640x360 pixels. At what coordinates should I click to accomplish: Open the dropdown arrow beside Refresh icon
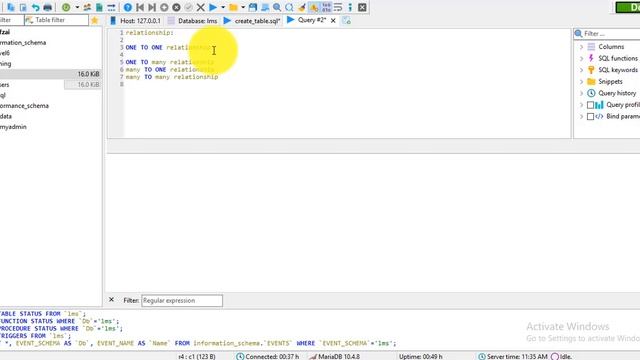(x=77, y=7)
